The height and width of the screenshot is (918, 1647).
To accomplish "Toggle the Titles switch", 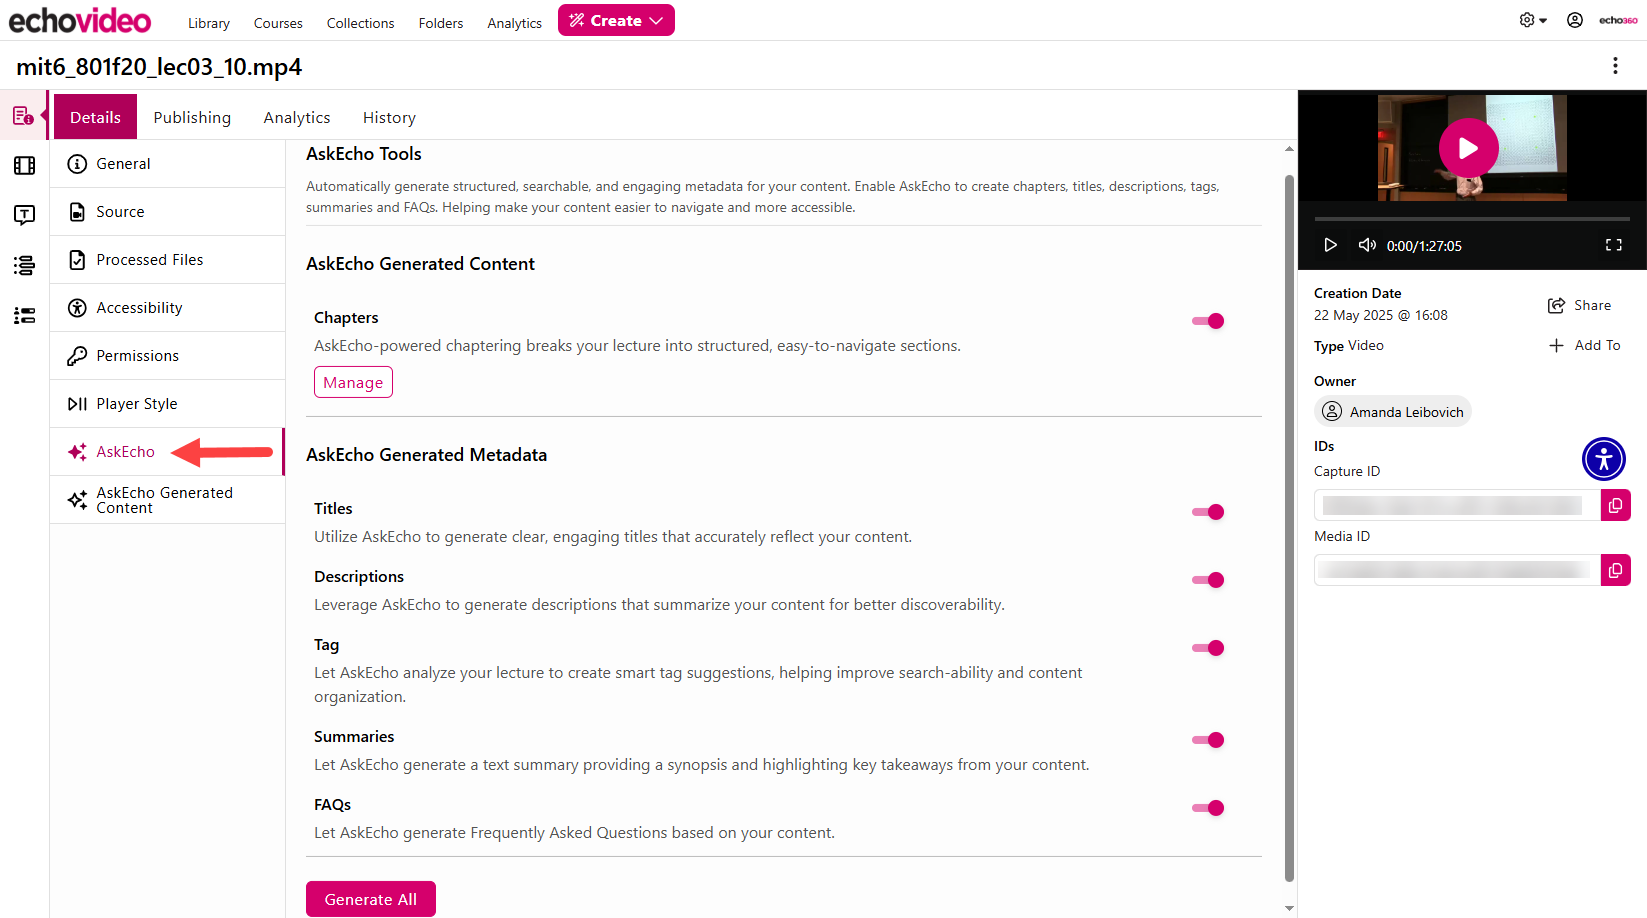I will tap(1208, 512).
